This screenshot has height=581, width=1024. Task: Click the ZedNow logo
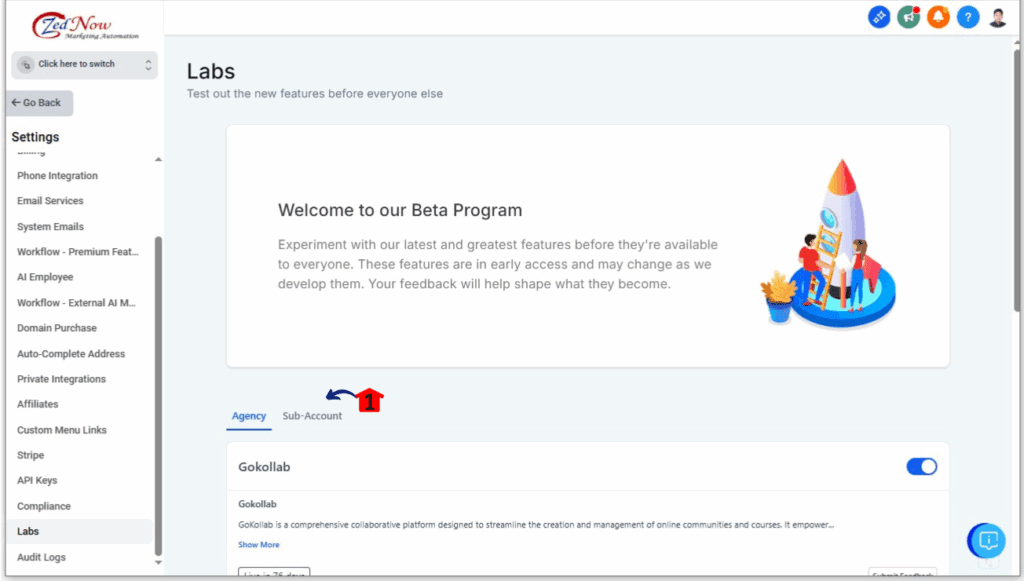tap(85, 25)
